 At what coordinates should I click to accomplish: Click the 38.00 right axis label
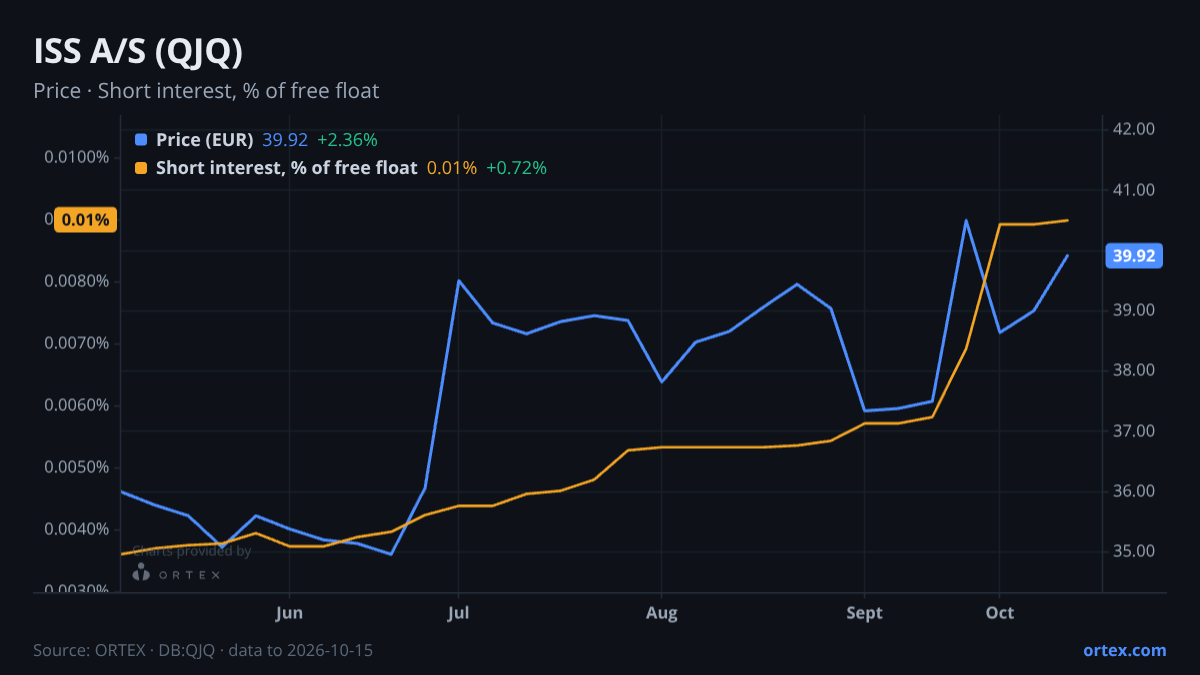tap(1134, 370)
